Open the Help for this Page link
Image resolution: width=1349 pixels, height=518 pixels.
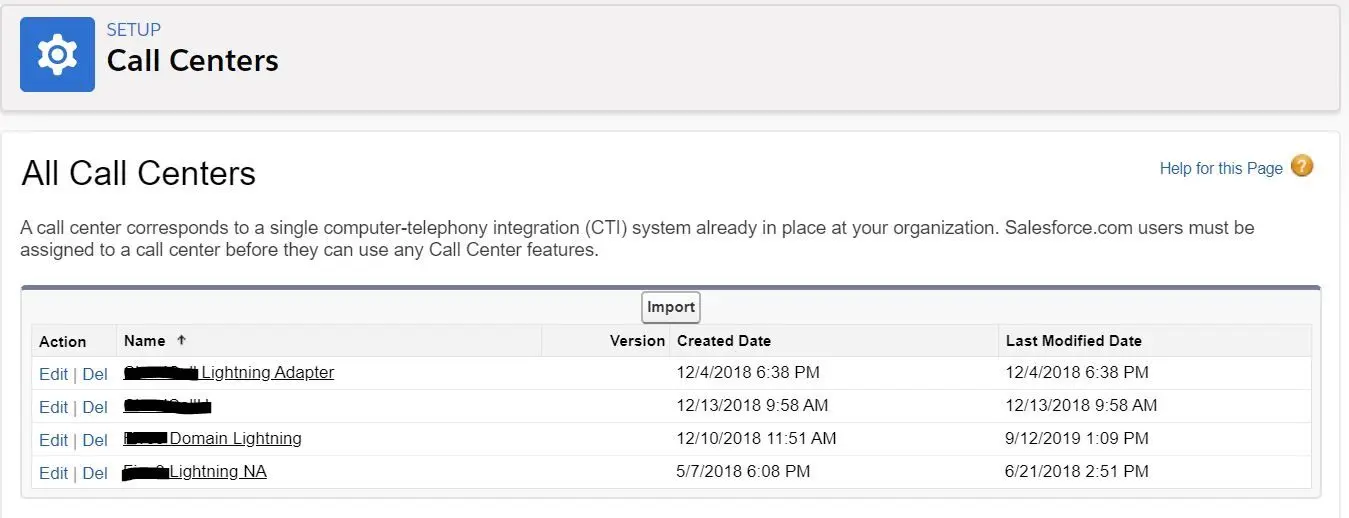[x=1221, y=168]
